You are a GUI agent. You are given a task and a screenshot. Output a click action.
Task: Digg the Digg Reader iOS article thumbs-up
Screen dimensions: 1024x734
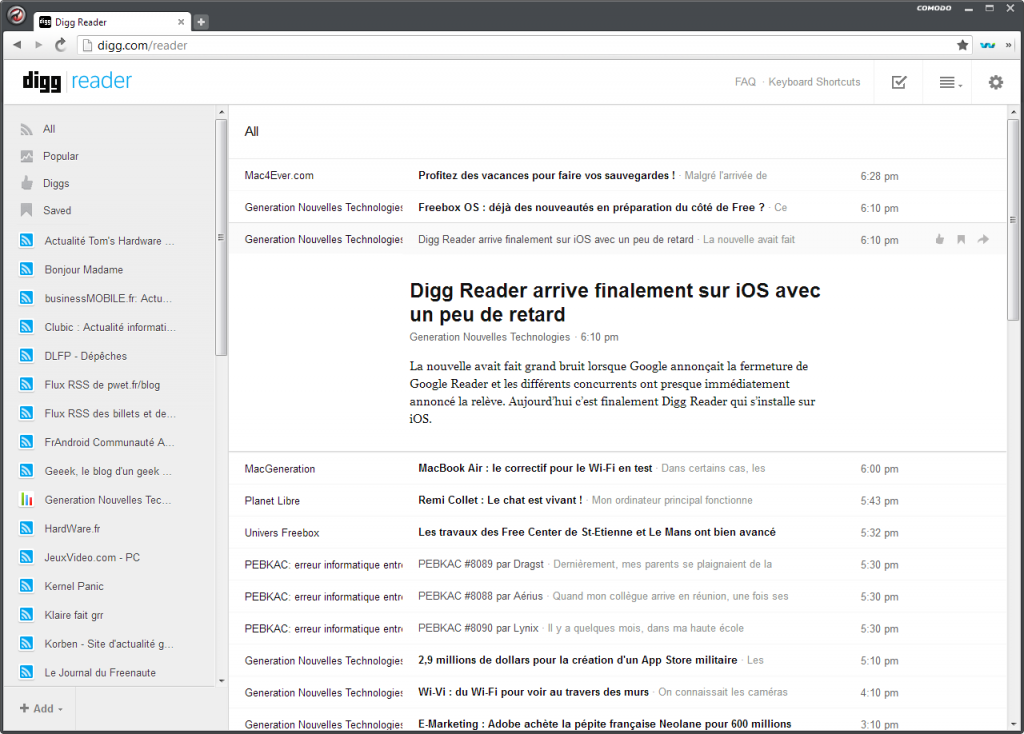(x=940, y=240)
